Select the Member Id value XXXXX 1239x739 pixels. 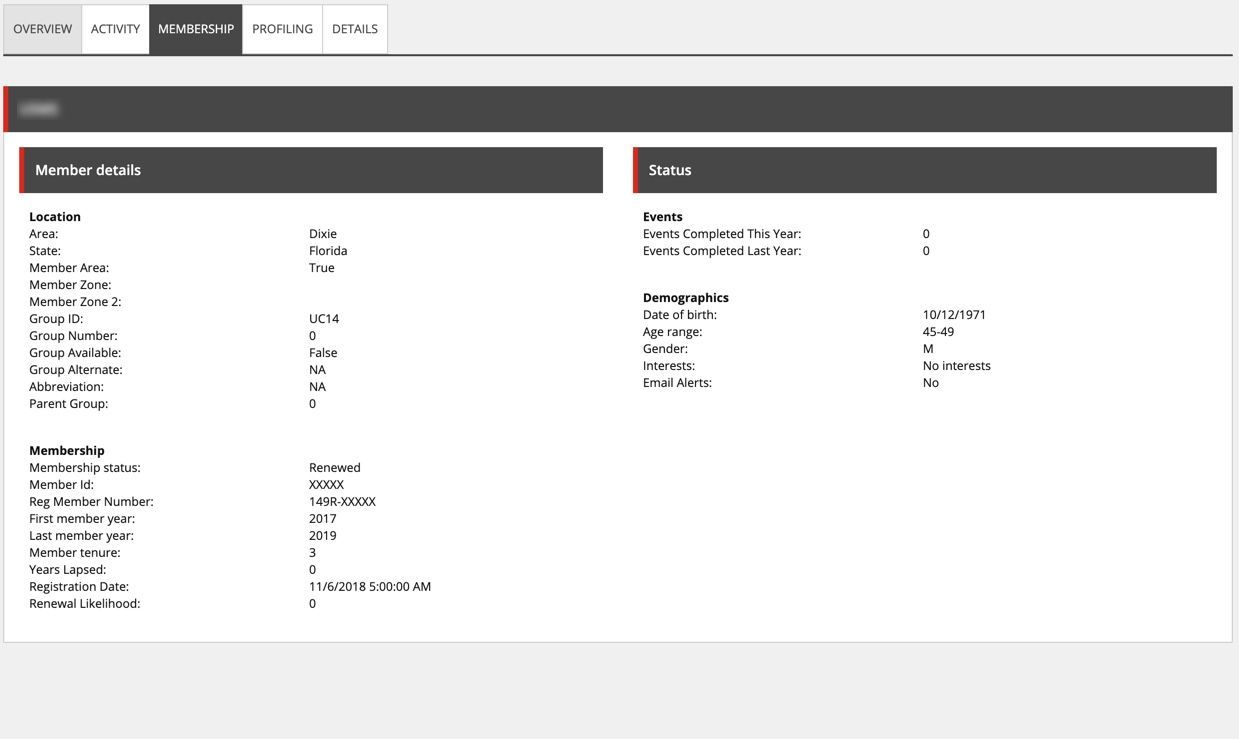click(x=327, y=484)
